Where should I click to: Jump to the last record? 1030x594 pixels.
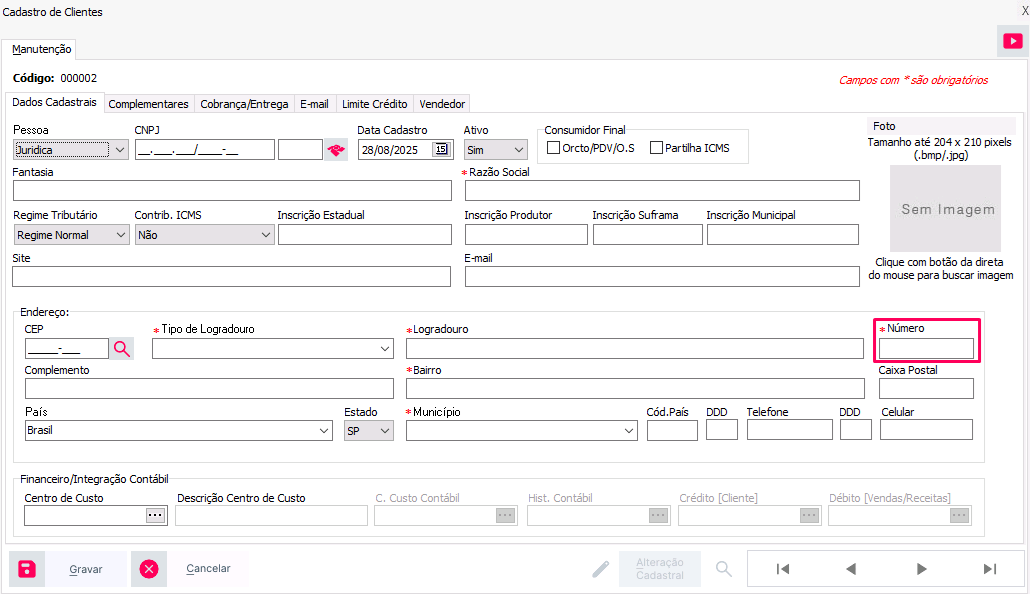[989, 569]
